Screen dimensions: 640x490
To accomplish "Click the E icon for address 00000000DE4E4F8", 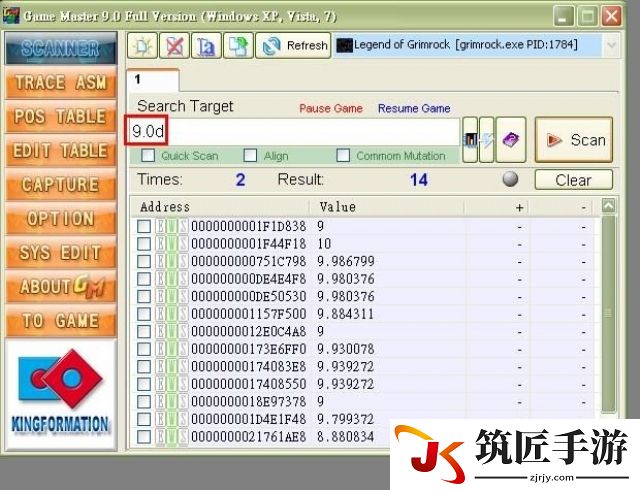I will tap(160, 279).
